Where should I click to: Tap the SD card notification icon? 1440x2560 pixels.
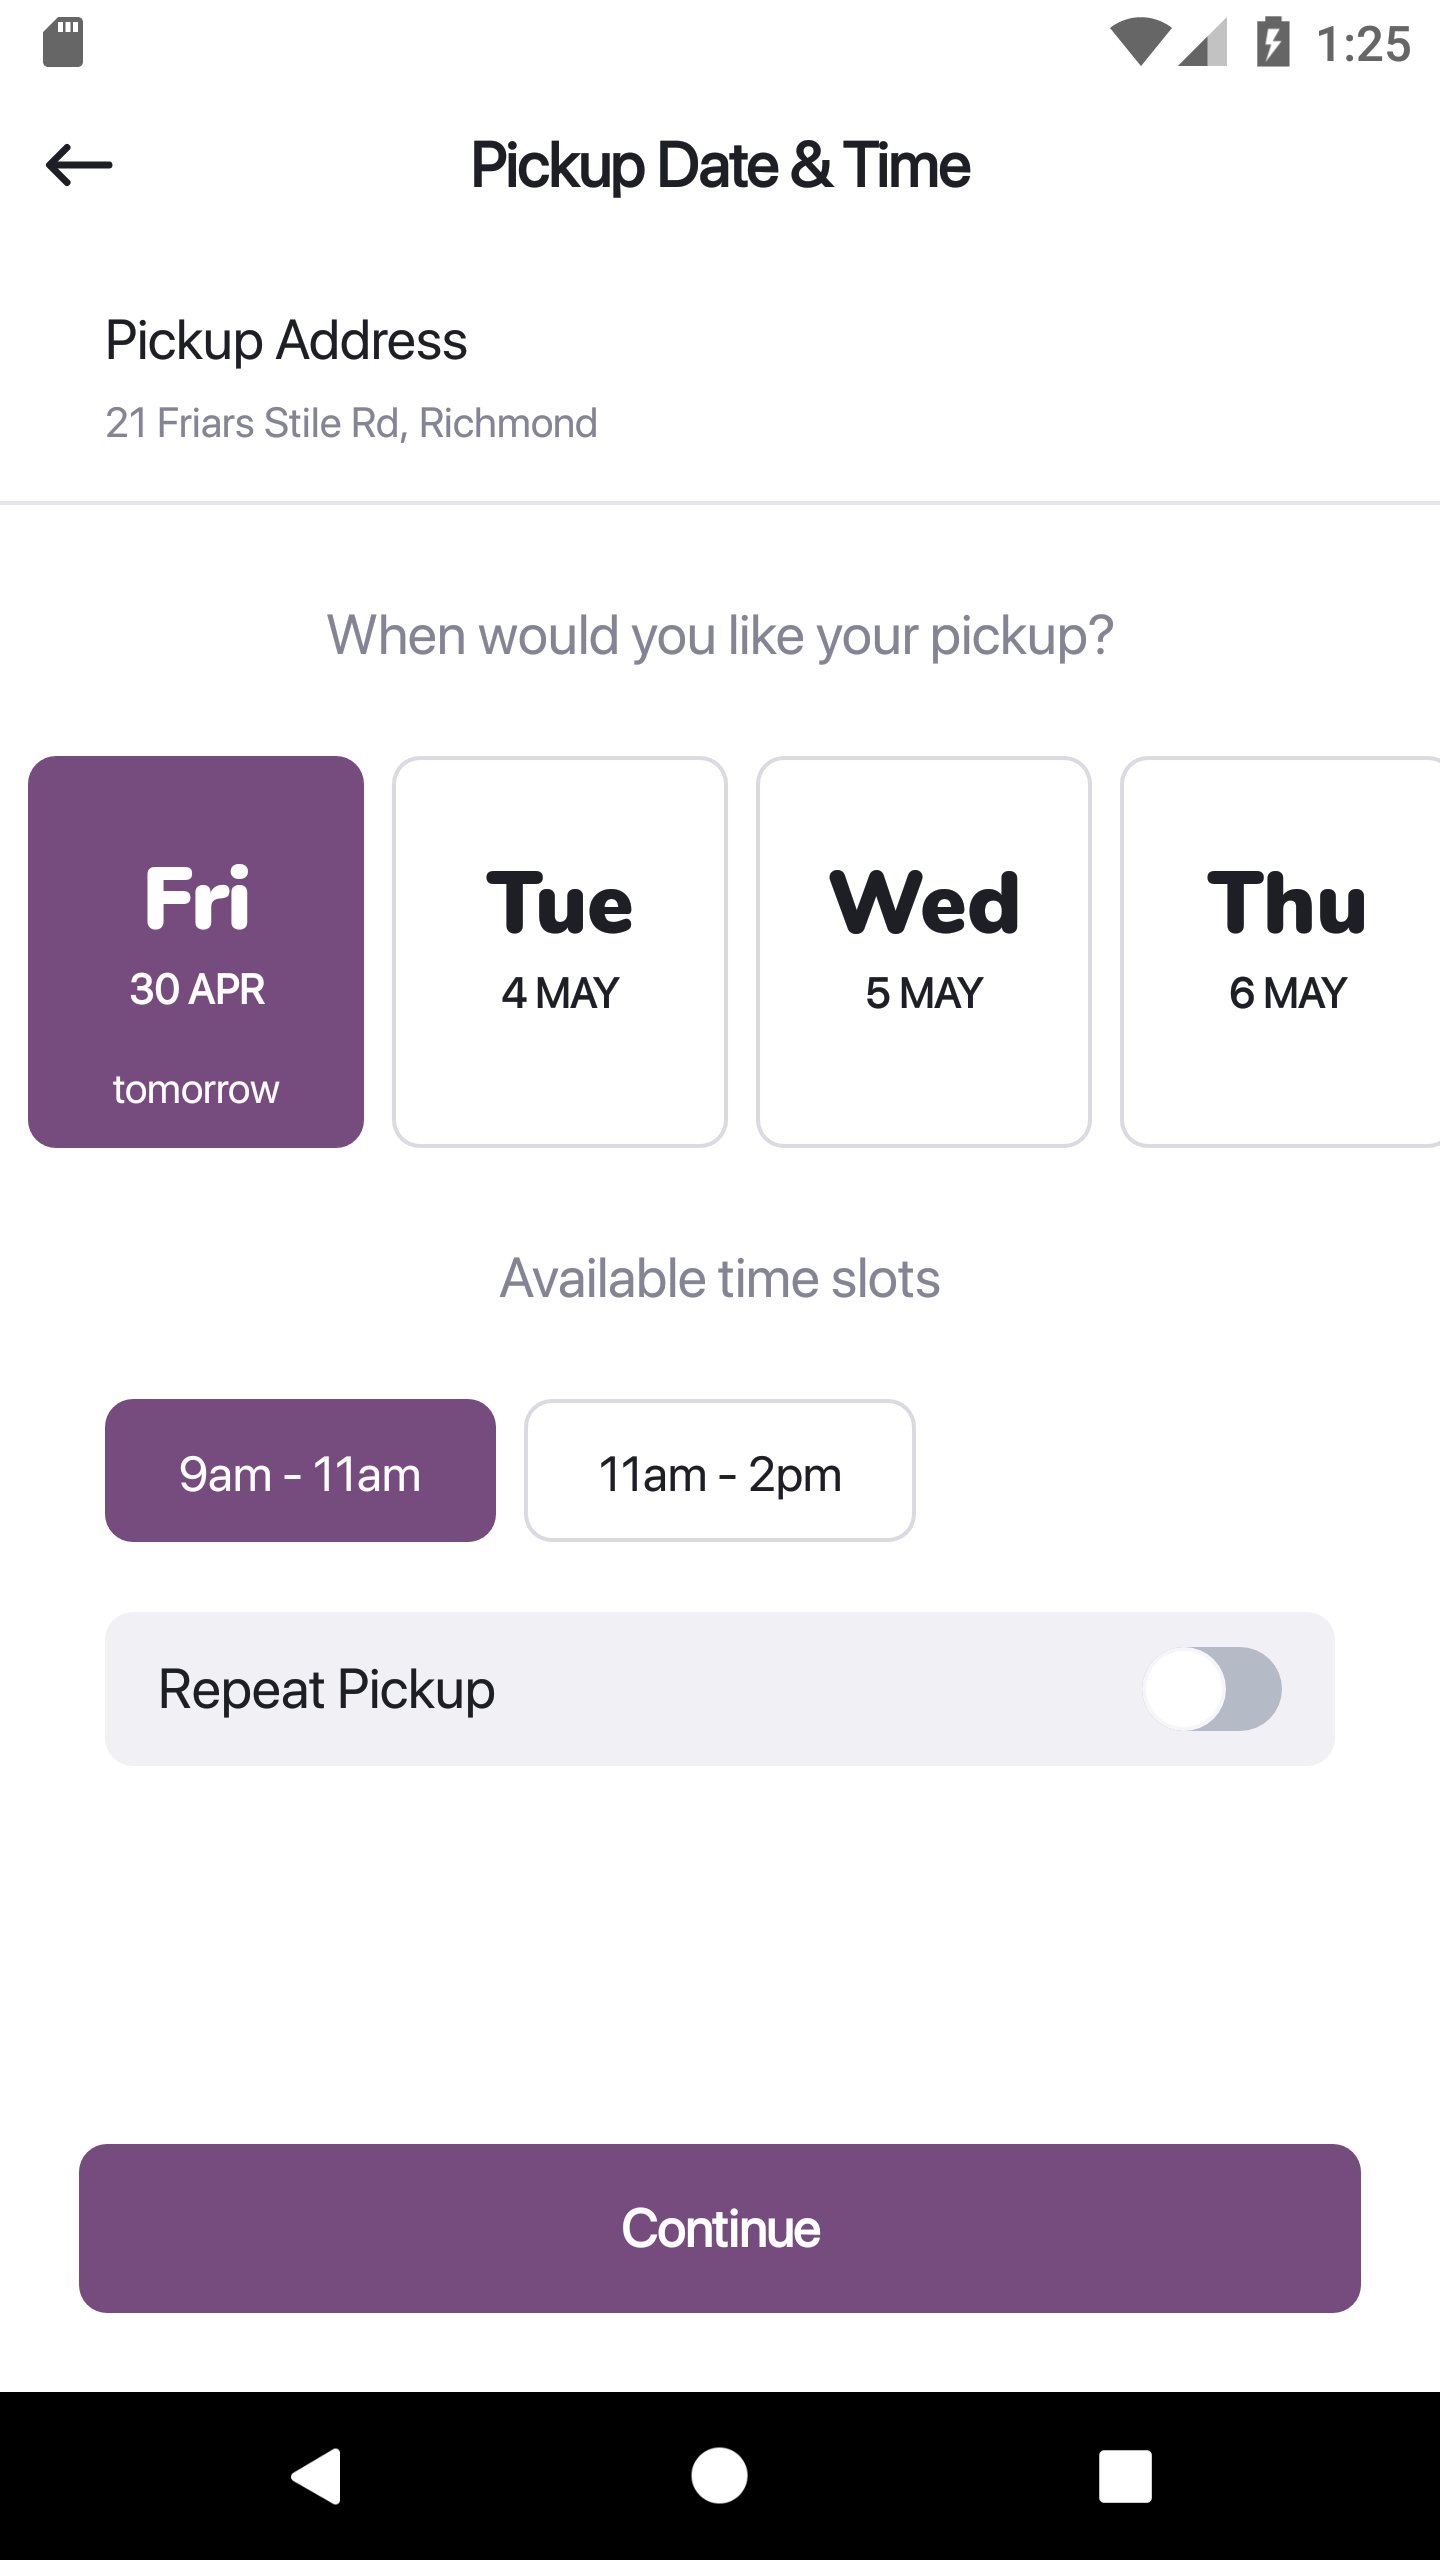tap(63, 43)
